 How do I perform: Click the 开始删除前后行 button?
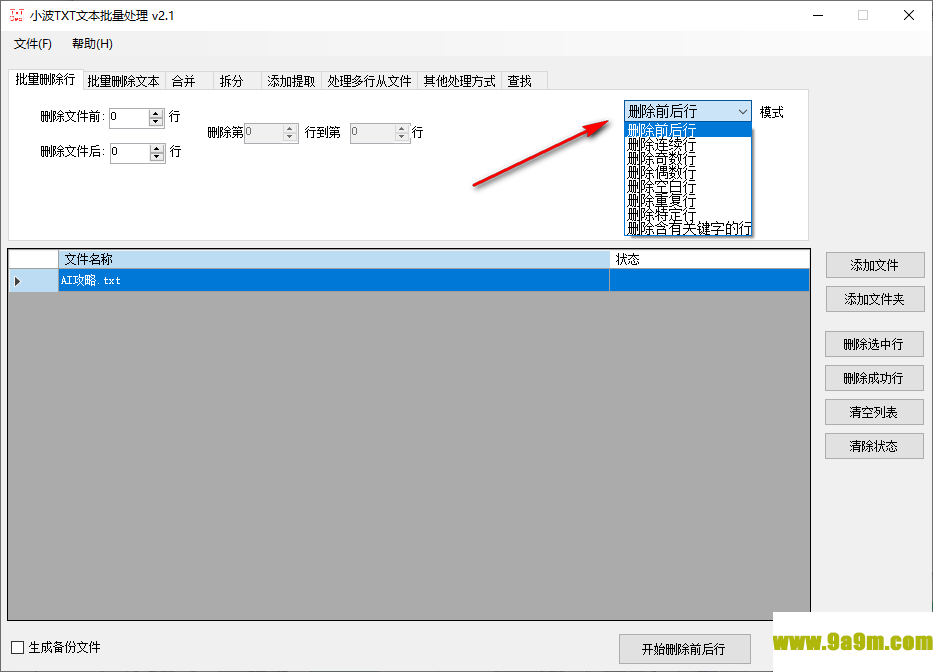point(684,649)
